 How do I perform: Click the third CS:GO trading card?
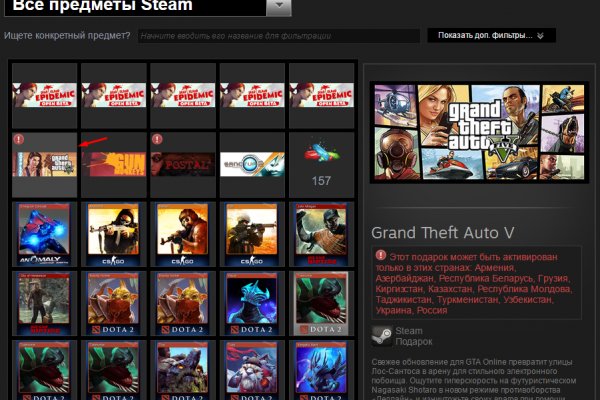pos(253,233)
